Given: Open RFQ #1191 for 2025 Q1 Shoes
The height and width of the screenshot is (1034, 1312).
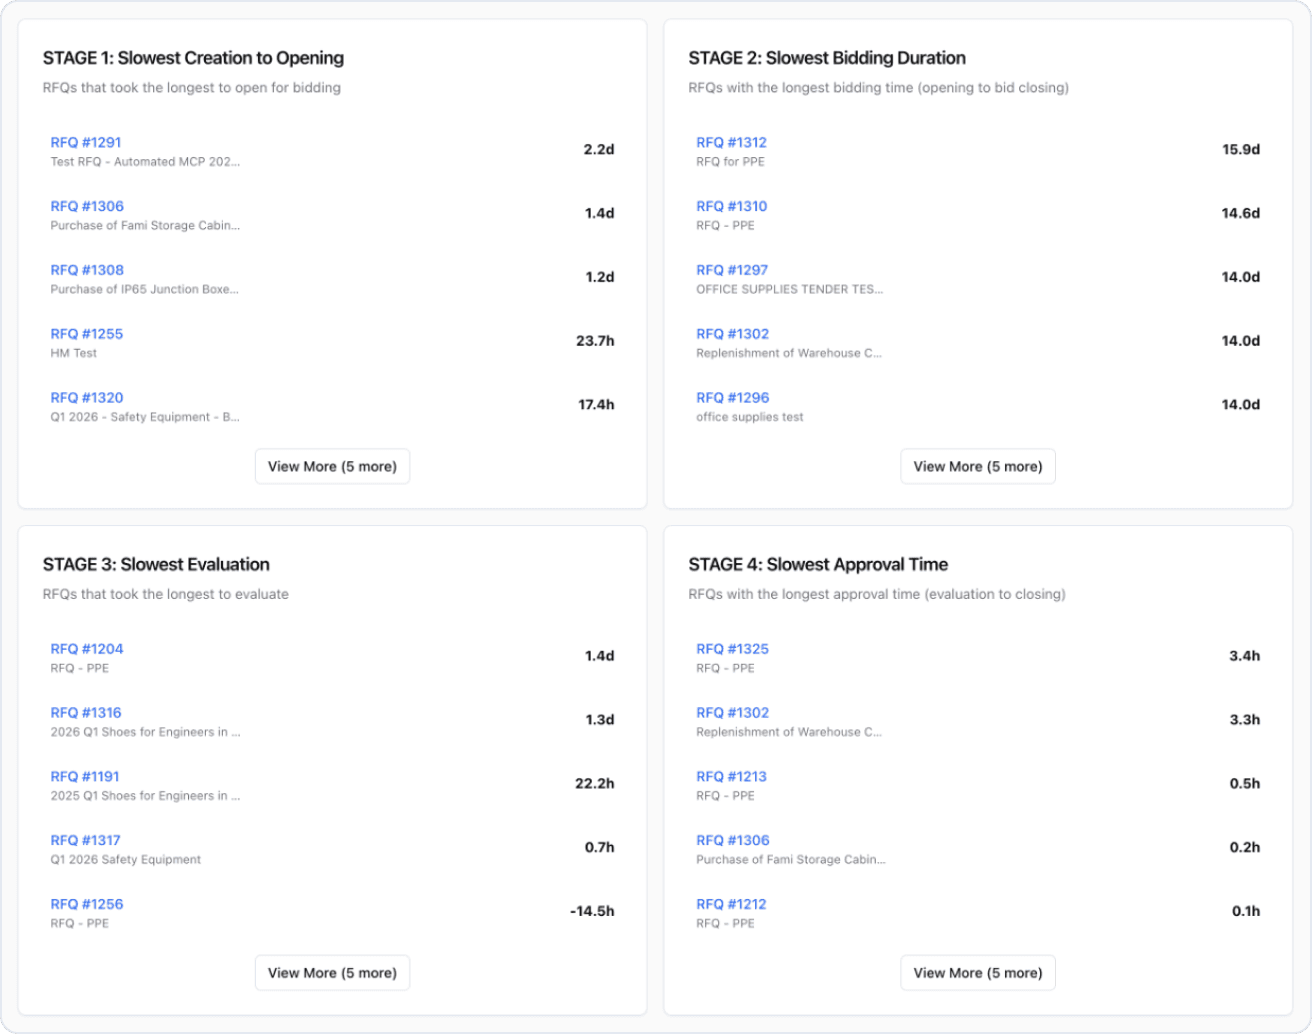Looking at the screenshot, I should click(85, 776).
